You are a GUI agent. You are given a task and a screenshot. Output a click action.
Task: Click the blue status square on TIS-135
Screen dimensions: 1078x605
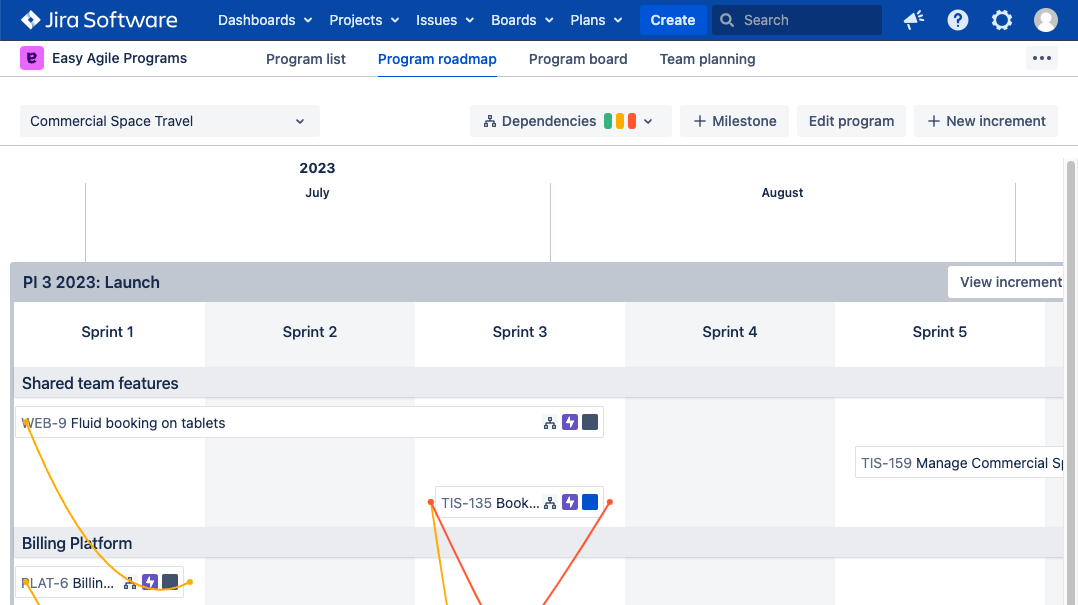[x=590, y=502]
